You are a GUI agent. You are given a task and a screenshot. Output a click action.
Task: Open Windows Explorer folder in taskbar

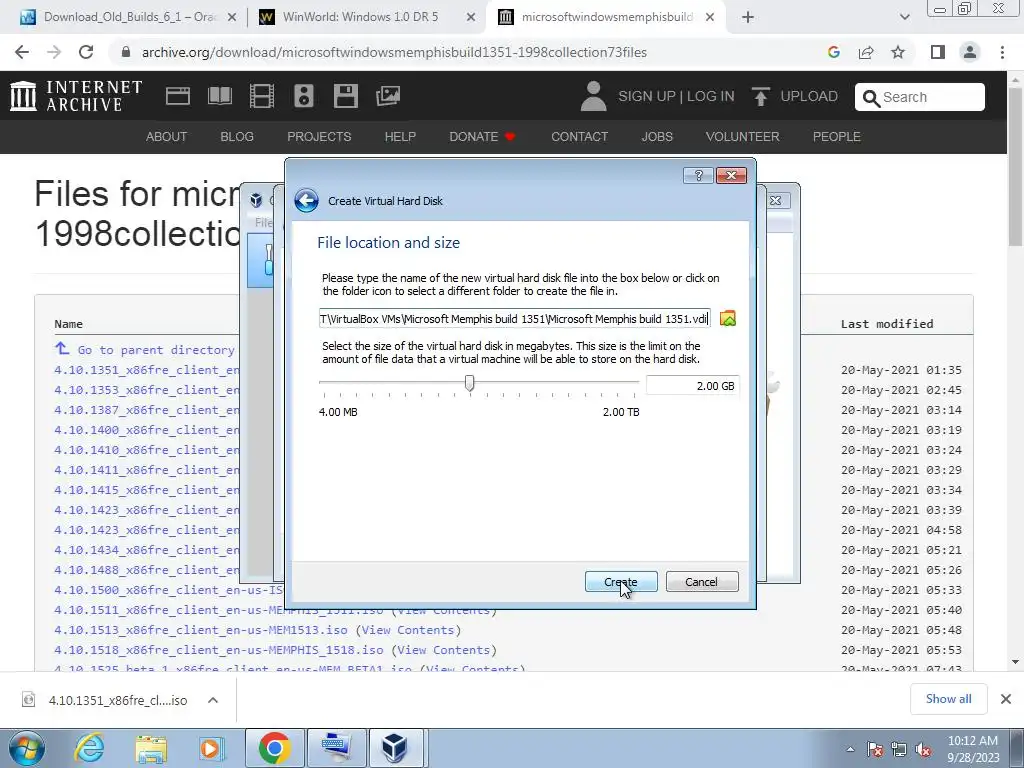point(151,748)
